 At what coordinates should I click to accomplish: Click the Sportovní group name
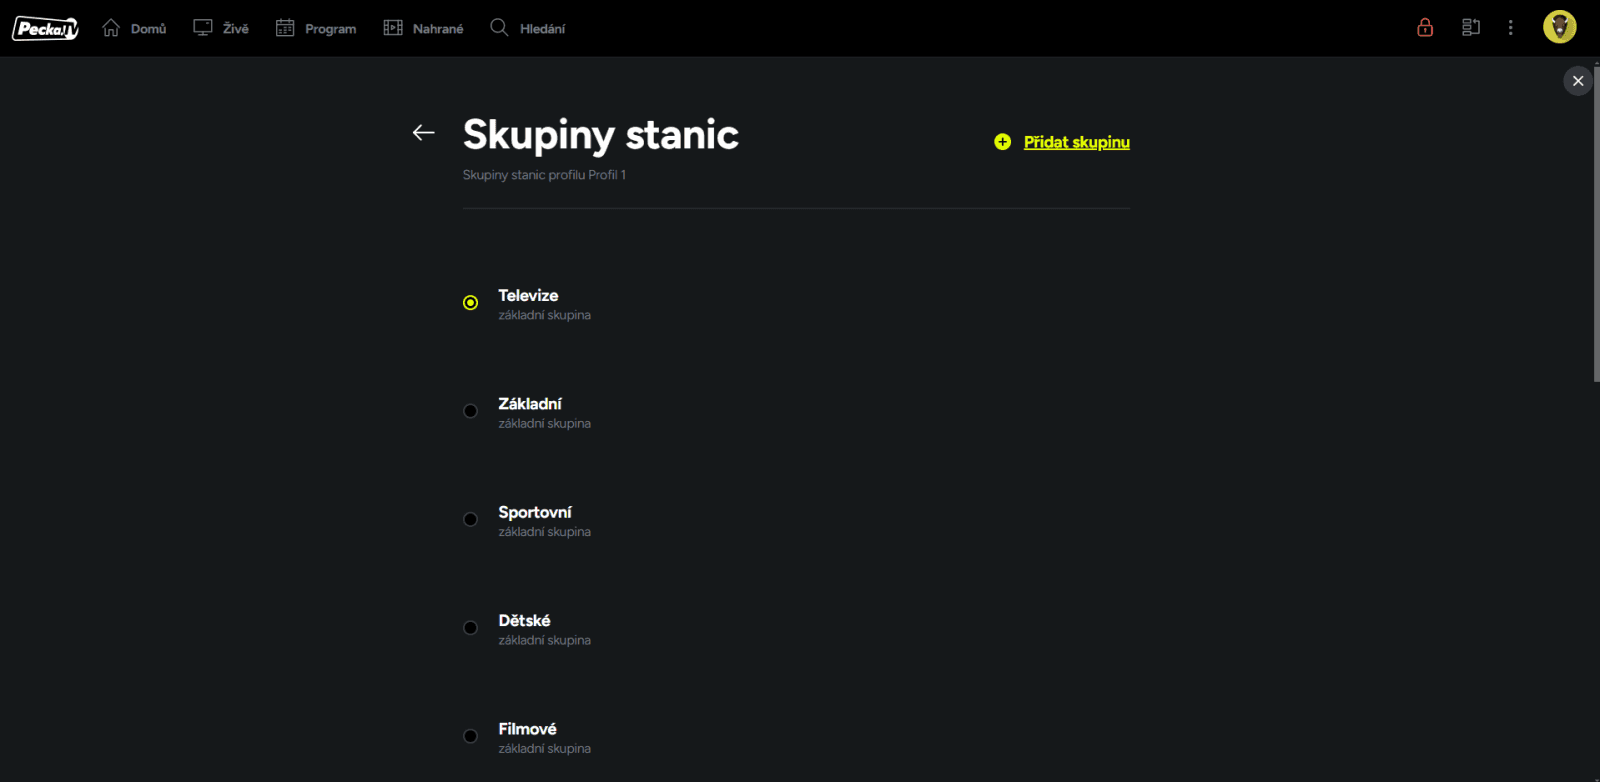coord(535,512)
